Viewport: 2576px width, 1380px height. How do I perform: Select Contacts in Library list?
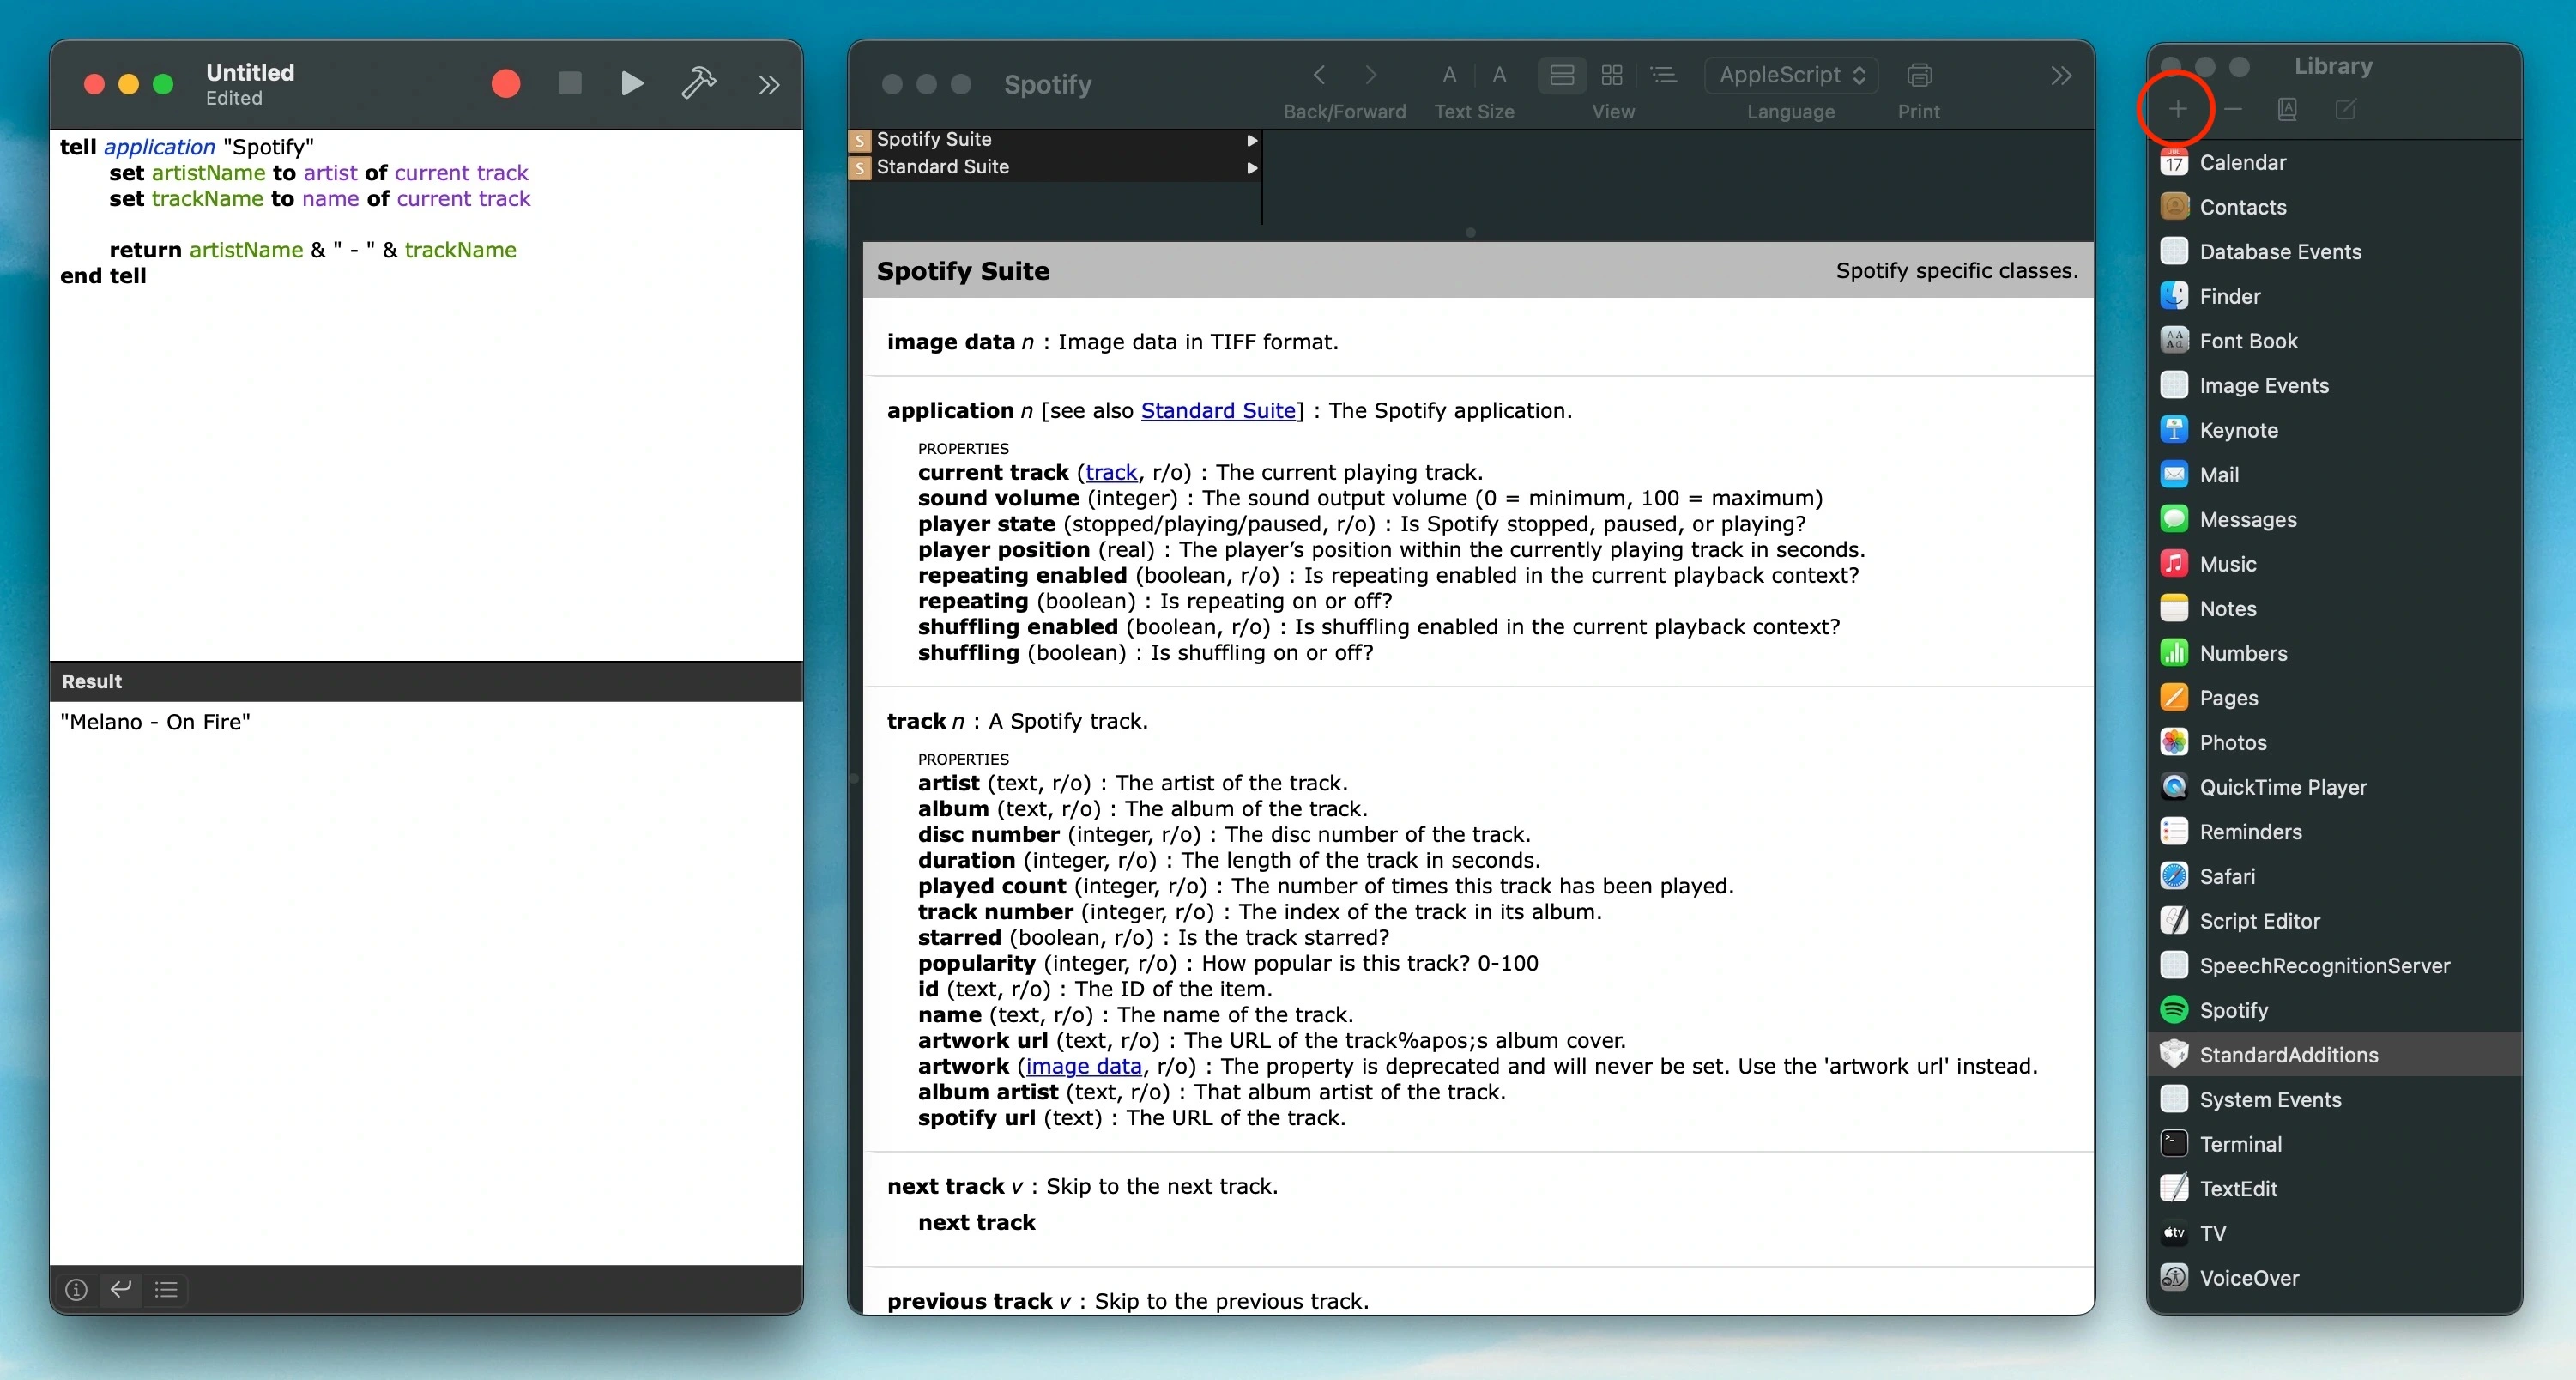[2334, 207]
